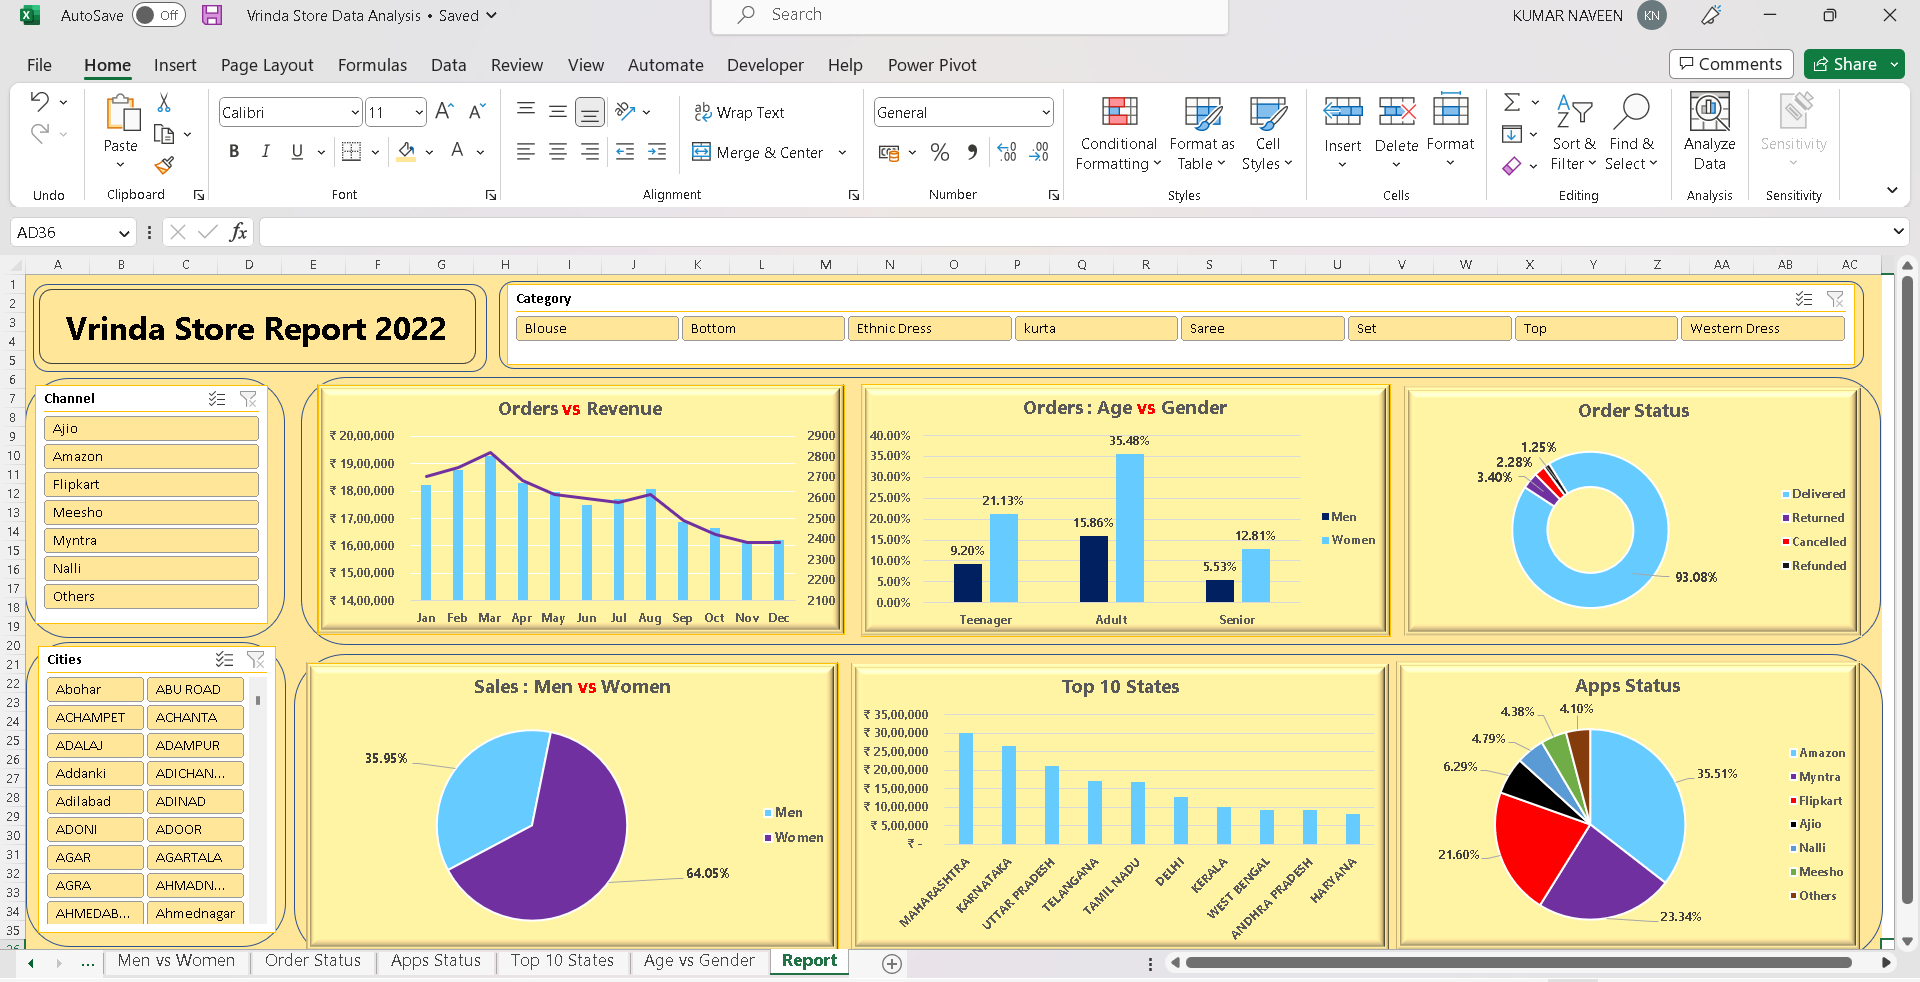The image size is (1920, 982).
Task: Switch to the Insert ribbon tab
Action: (x=175, y=64)
